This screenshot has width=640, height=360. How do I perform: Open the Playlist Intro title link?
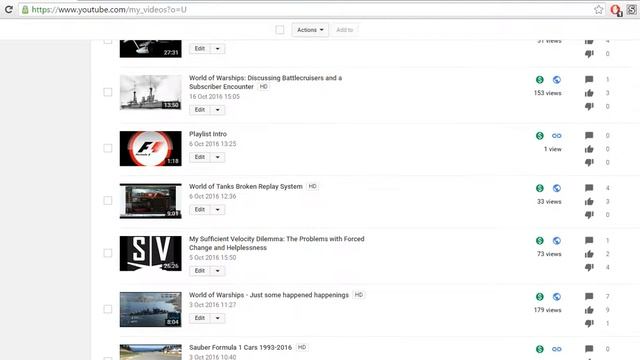208,134
